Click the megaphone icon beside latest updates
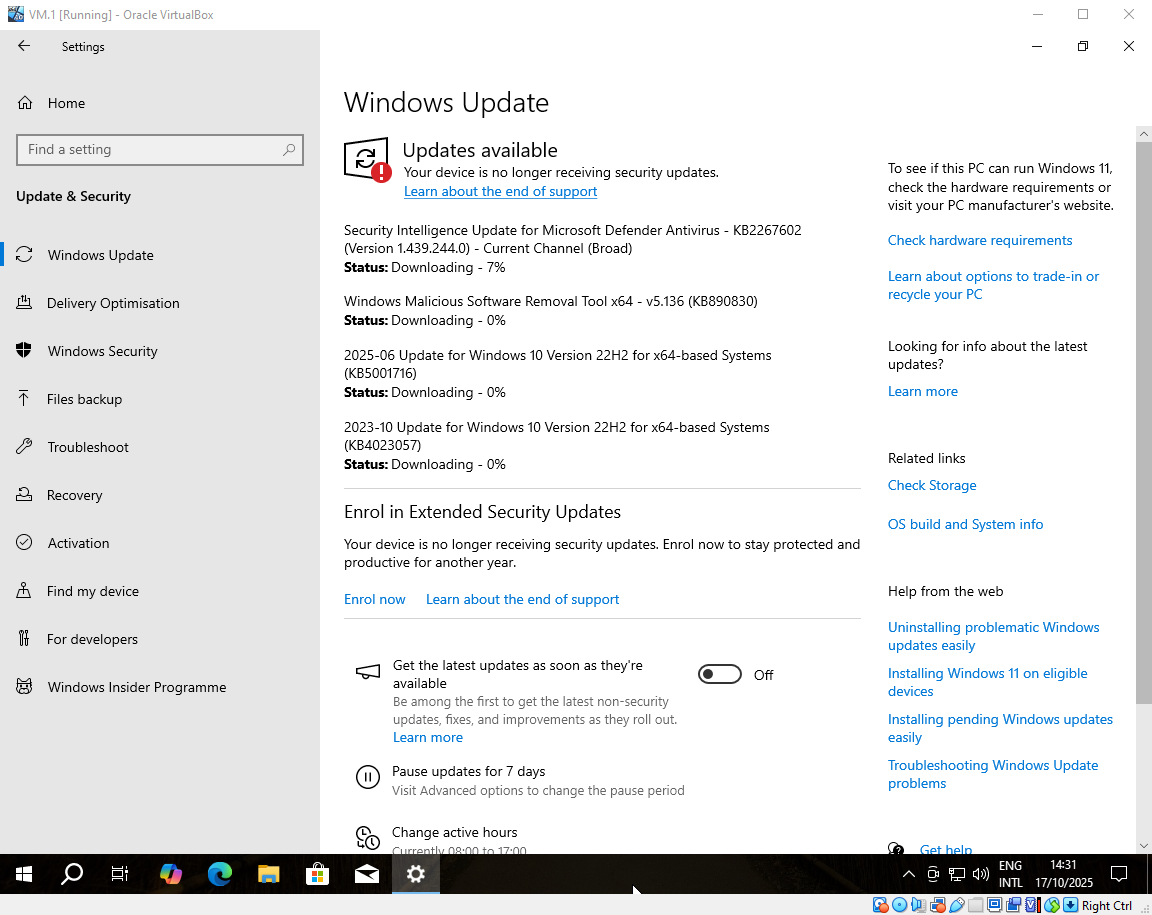 point(367,672)
